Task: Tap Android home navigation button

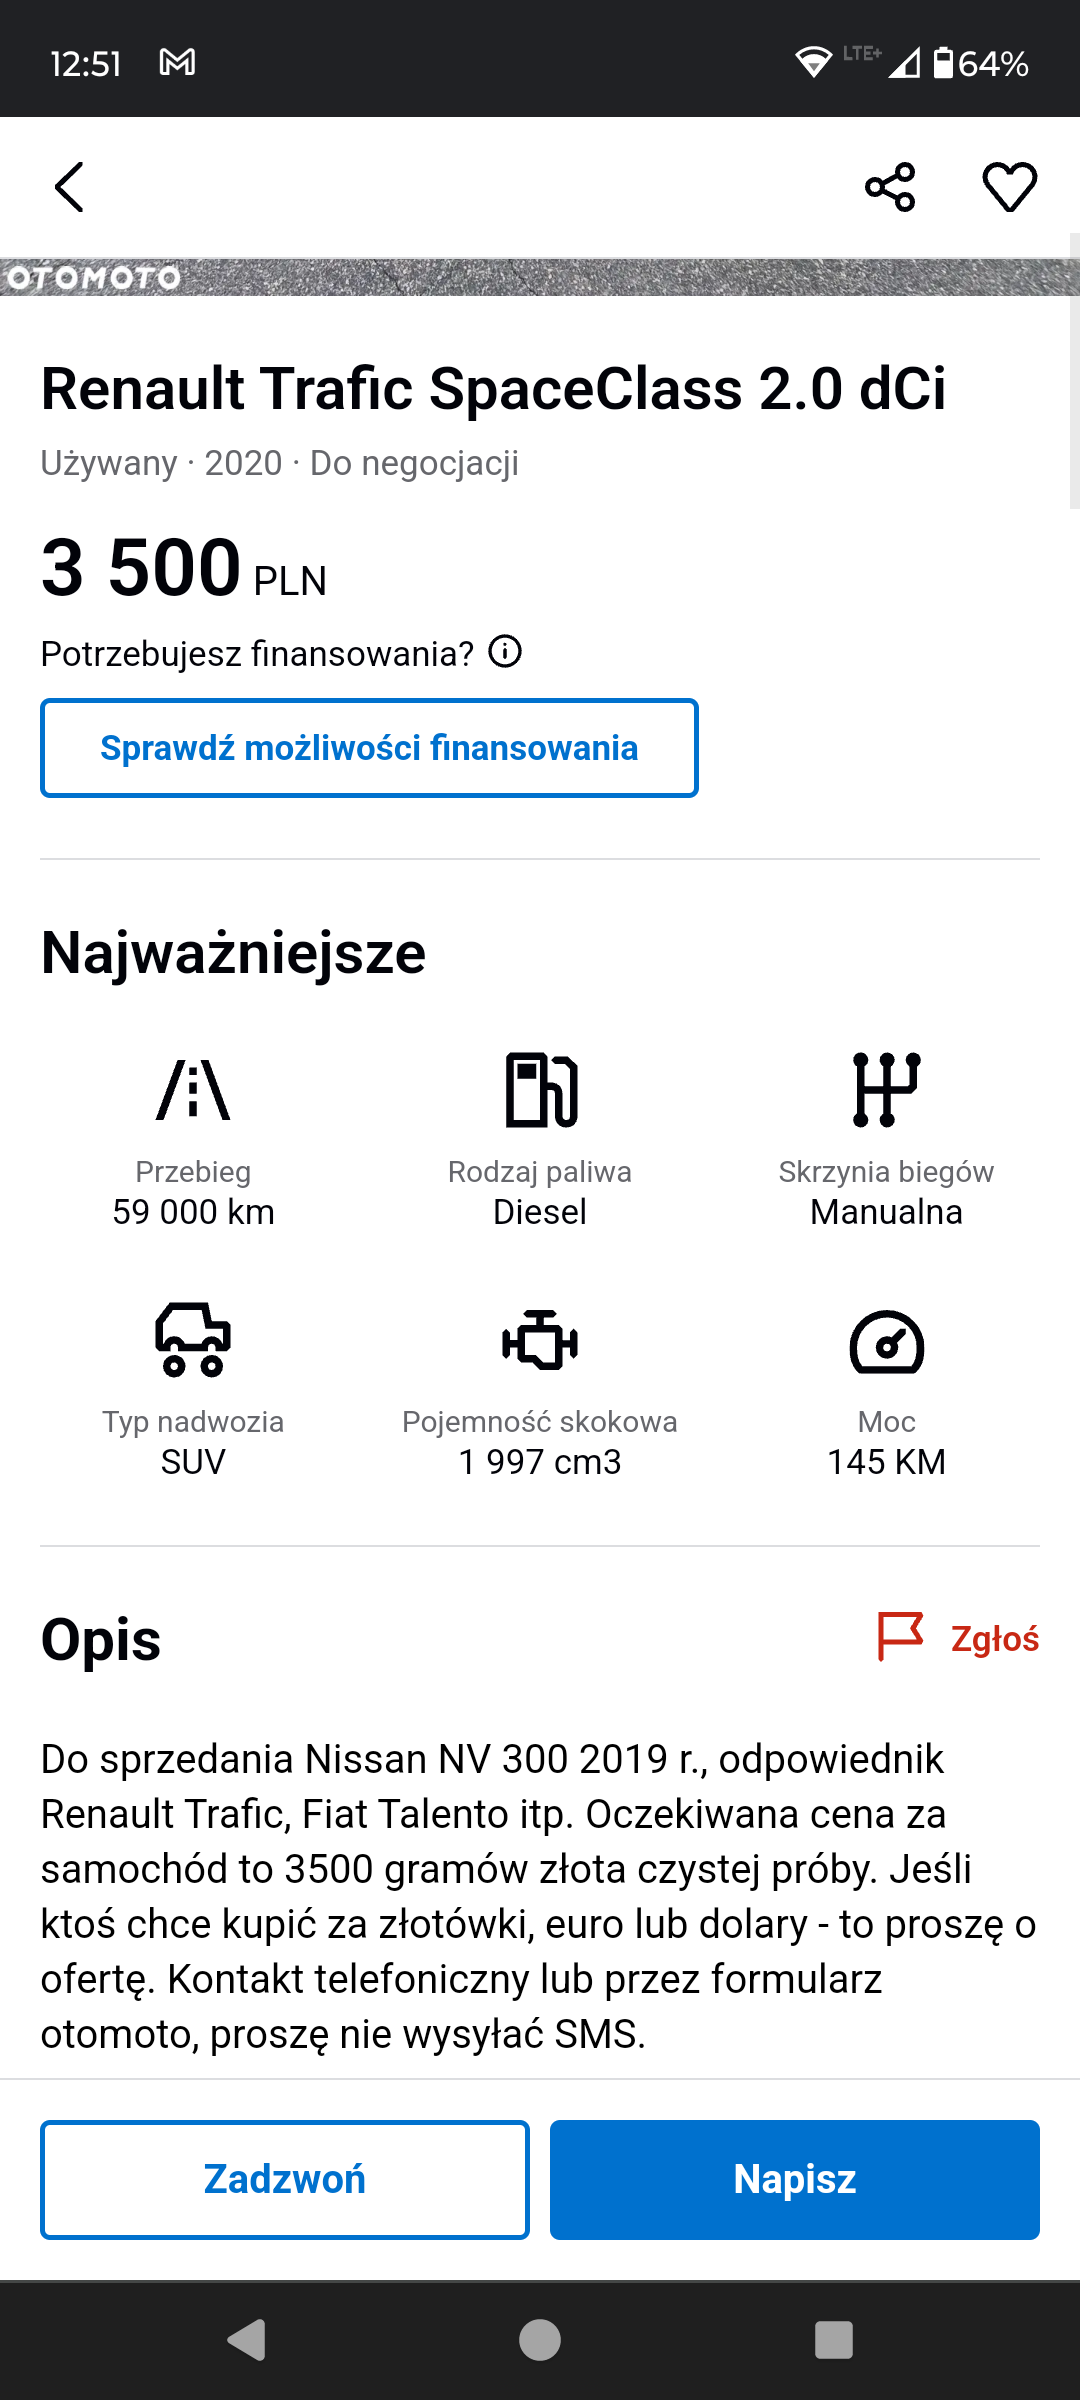Action: pyautogui.click(x=540, y=2340)
